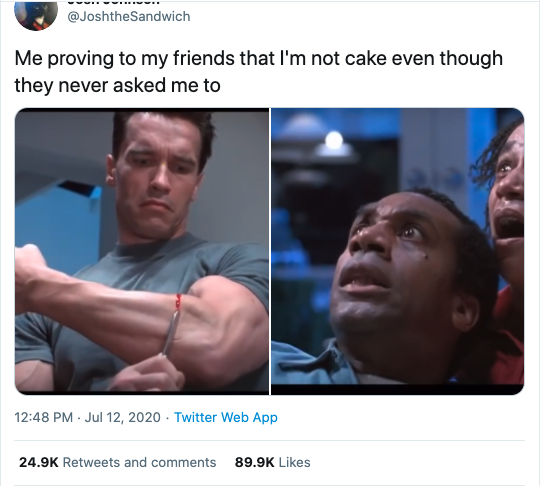Enlarge the right photo of shocked man

(x=398, y=251)
